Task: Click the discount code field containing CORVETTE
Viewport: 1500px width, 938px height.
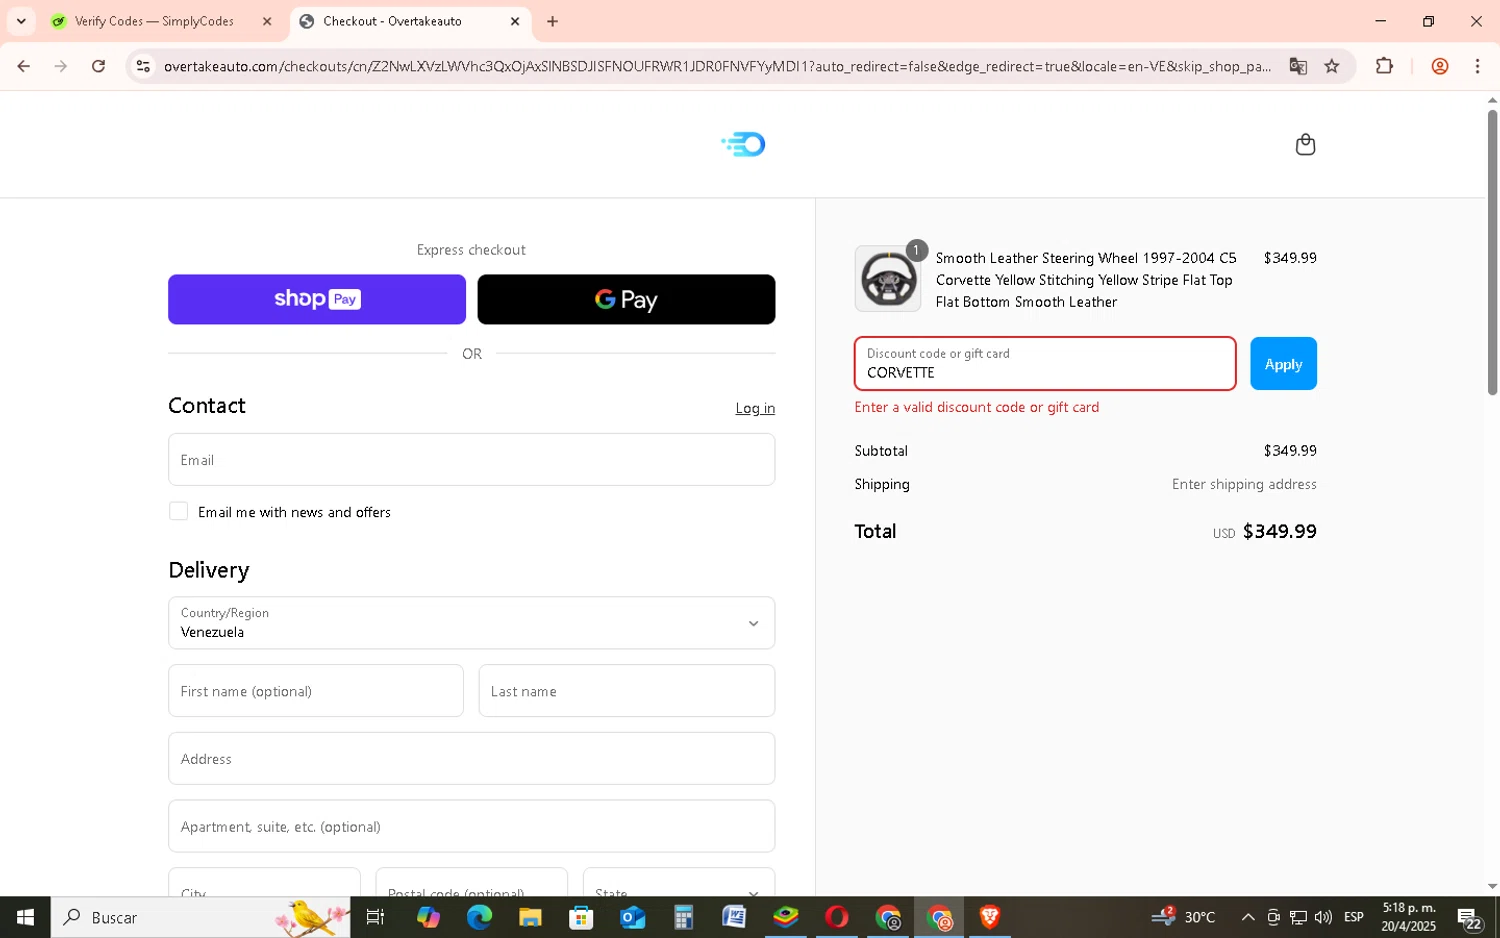Action: coord(1044,364)
